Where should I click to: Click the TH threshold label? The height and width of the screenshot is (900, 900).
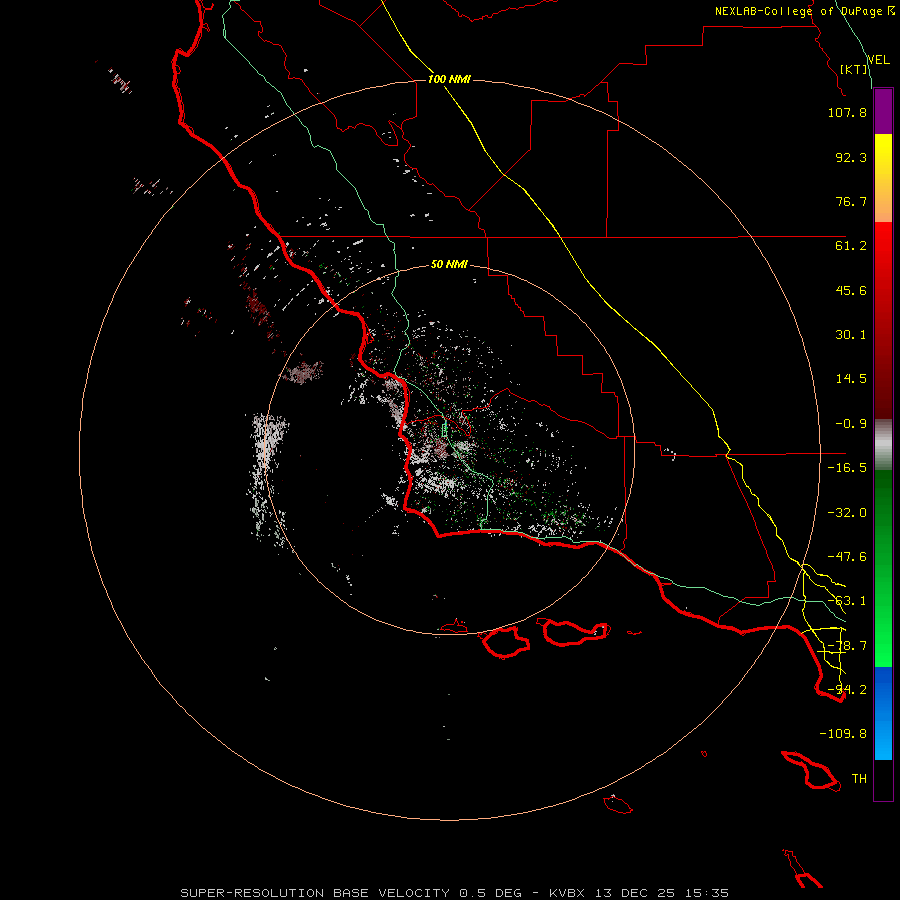859,779
